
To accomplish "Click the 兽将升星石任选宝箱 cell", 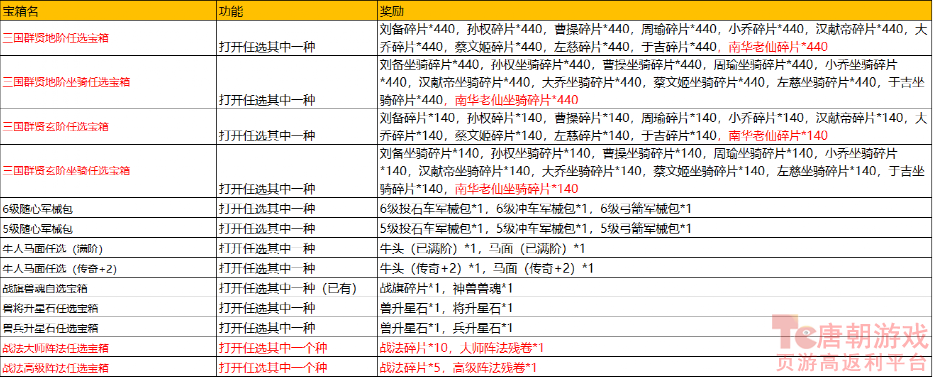I will (108, 307).
